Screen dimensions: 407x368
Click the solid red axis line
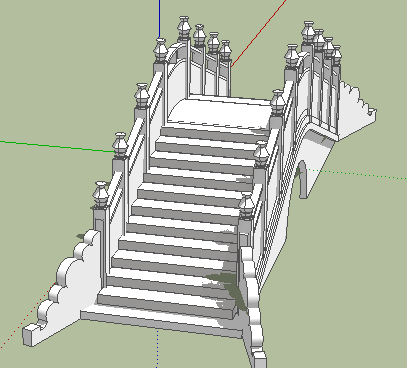click(x=259, y=33)
